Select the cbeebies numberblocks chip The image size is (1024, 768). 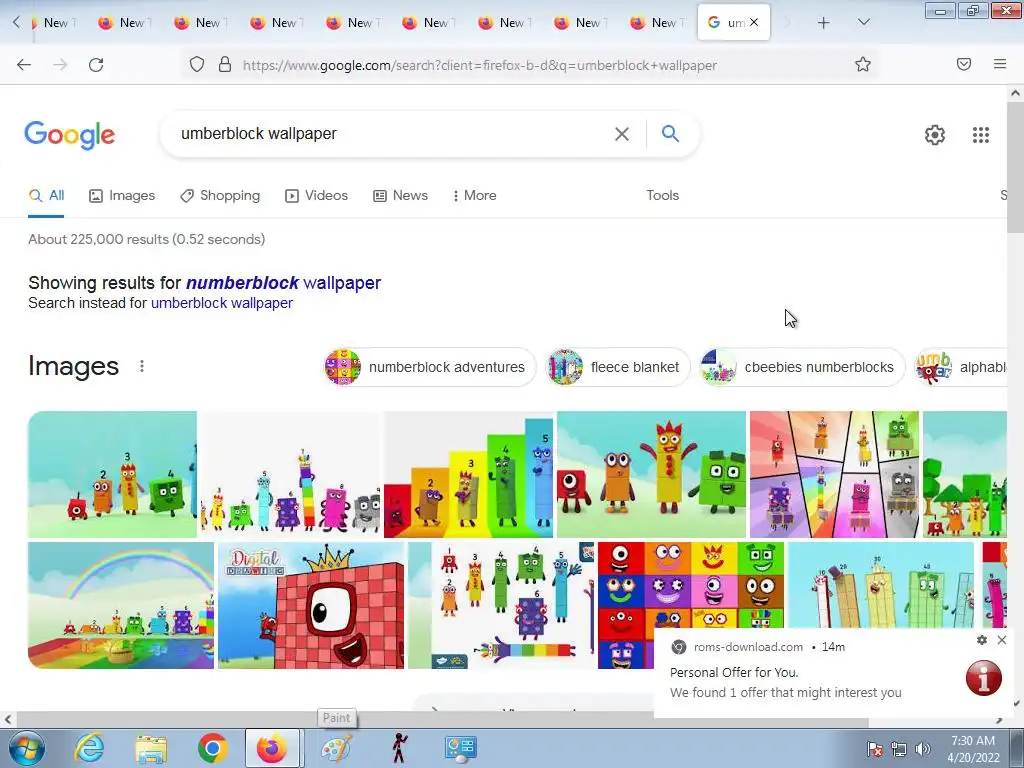802,367
